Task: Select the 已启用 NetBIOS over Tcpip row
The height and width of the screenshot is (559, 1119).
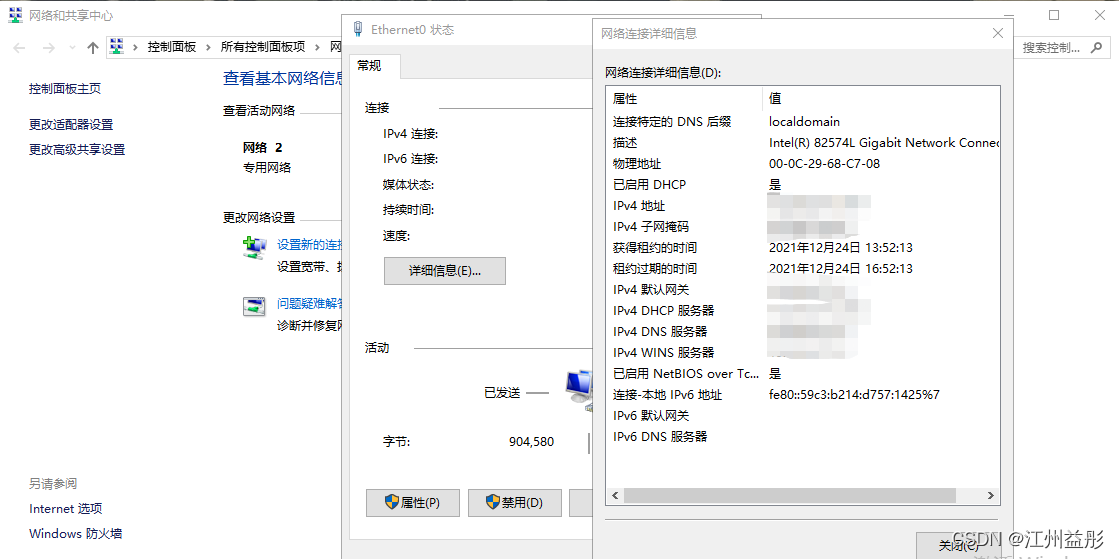Action: 803,373
